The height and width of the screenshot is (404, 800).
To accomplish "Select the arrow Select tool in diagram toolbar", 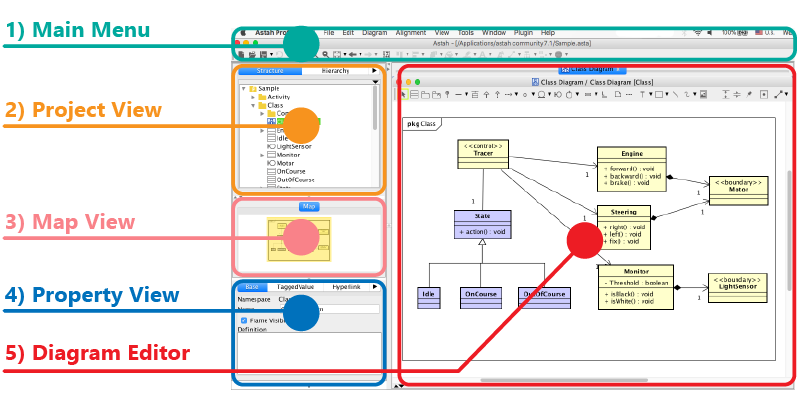I will coord(404,94).
